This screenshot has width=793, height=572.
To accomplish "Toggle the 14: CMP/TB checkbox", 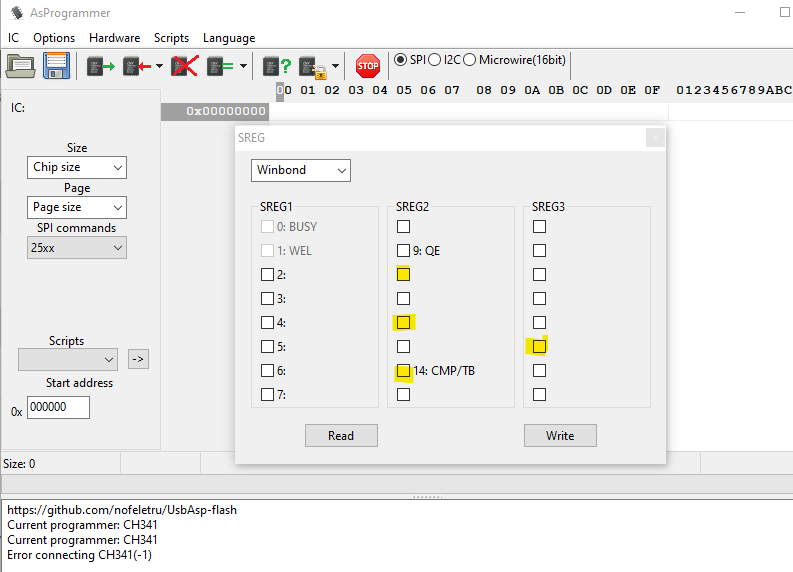I will click(x=403, y=371).
